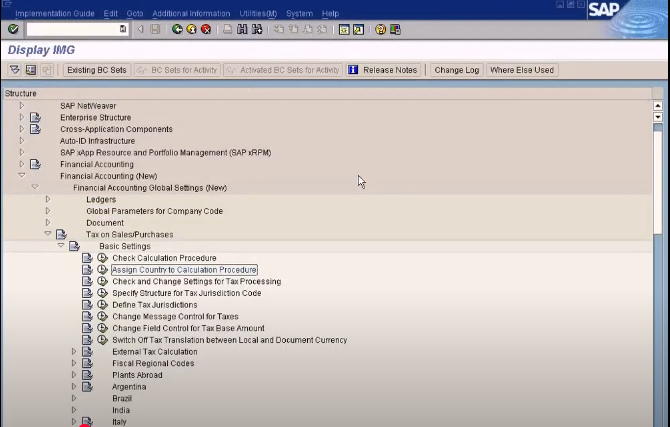Run Switch Off Tax Translation execute icon

coord(102,340)
